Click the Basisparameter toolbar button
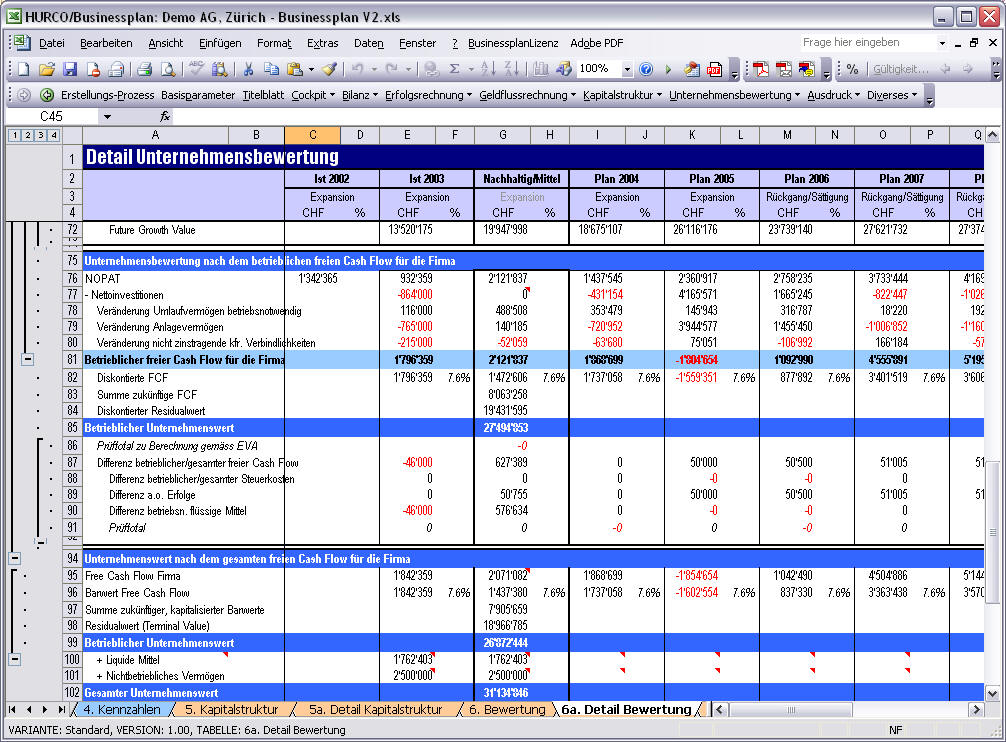Image resolution: width=1006 pixels, height=742 pixels. [x=198, y=96]
